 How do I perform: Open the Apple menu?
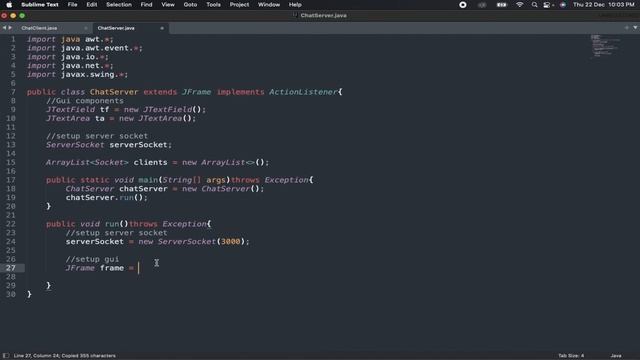(9, 5)
